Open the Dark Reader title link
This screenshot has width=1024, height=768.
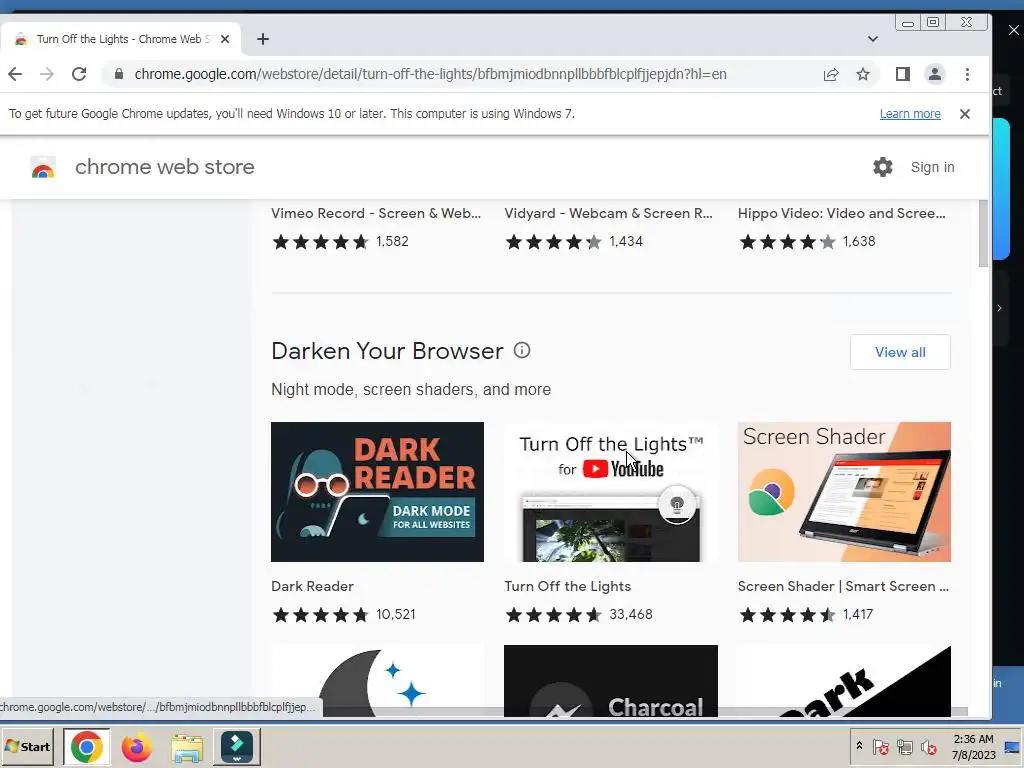pos(312,586)
